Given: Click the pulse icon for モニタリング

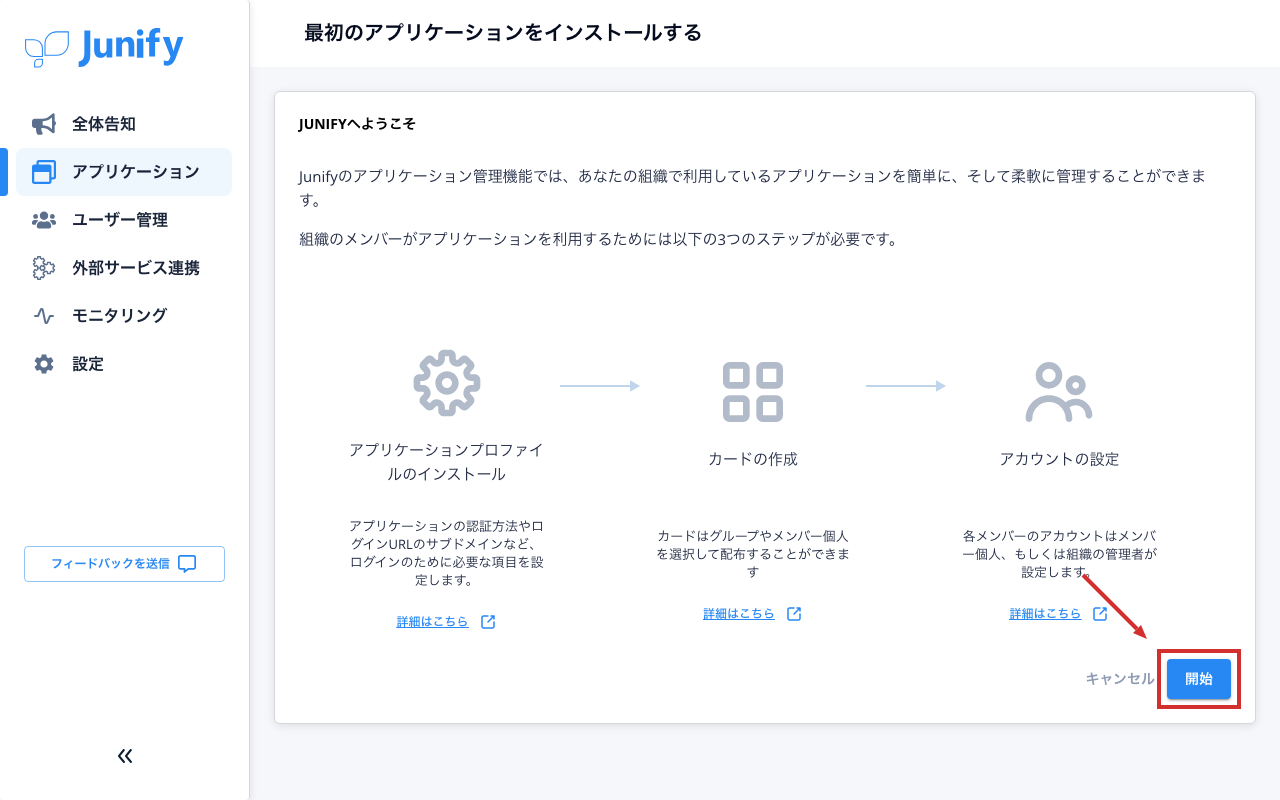Looking at the screenshot, I should tap(44, 316).
